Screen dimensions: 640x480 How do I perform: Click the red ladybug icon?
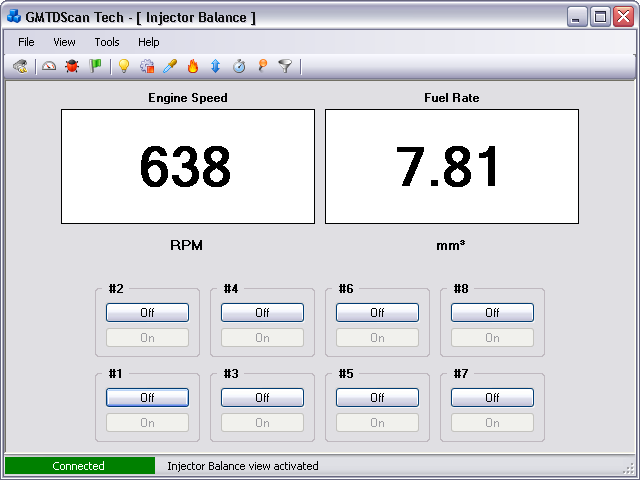coord(72,66)
